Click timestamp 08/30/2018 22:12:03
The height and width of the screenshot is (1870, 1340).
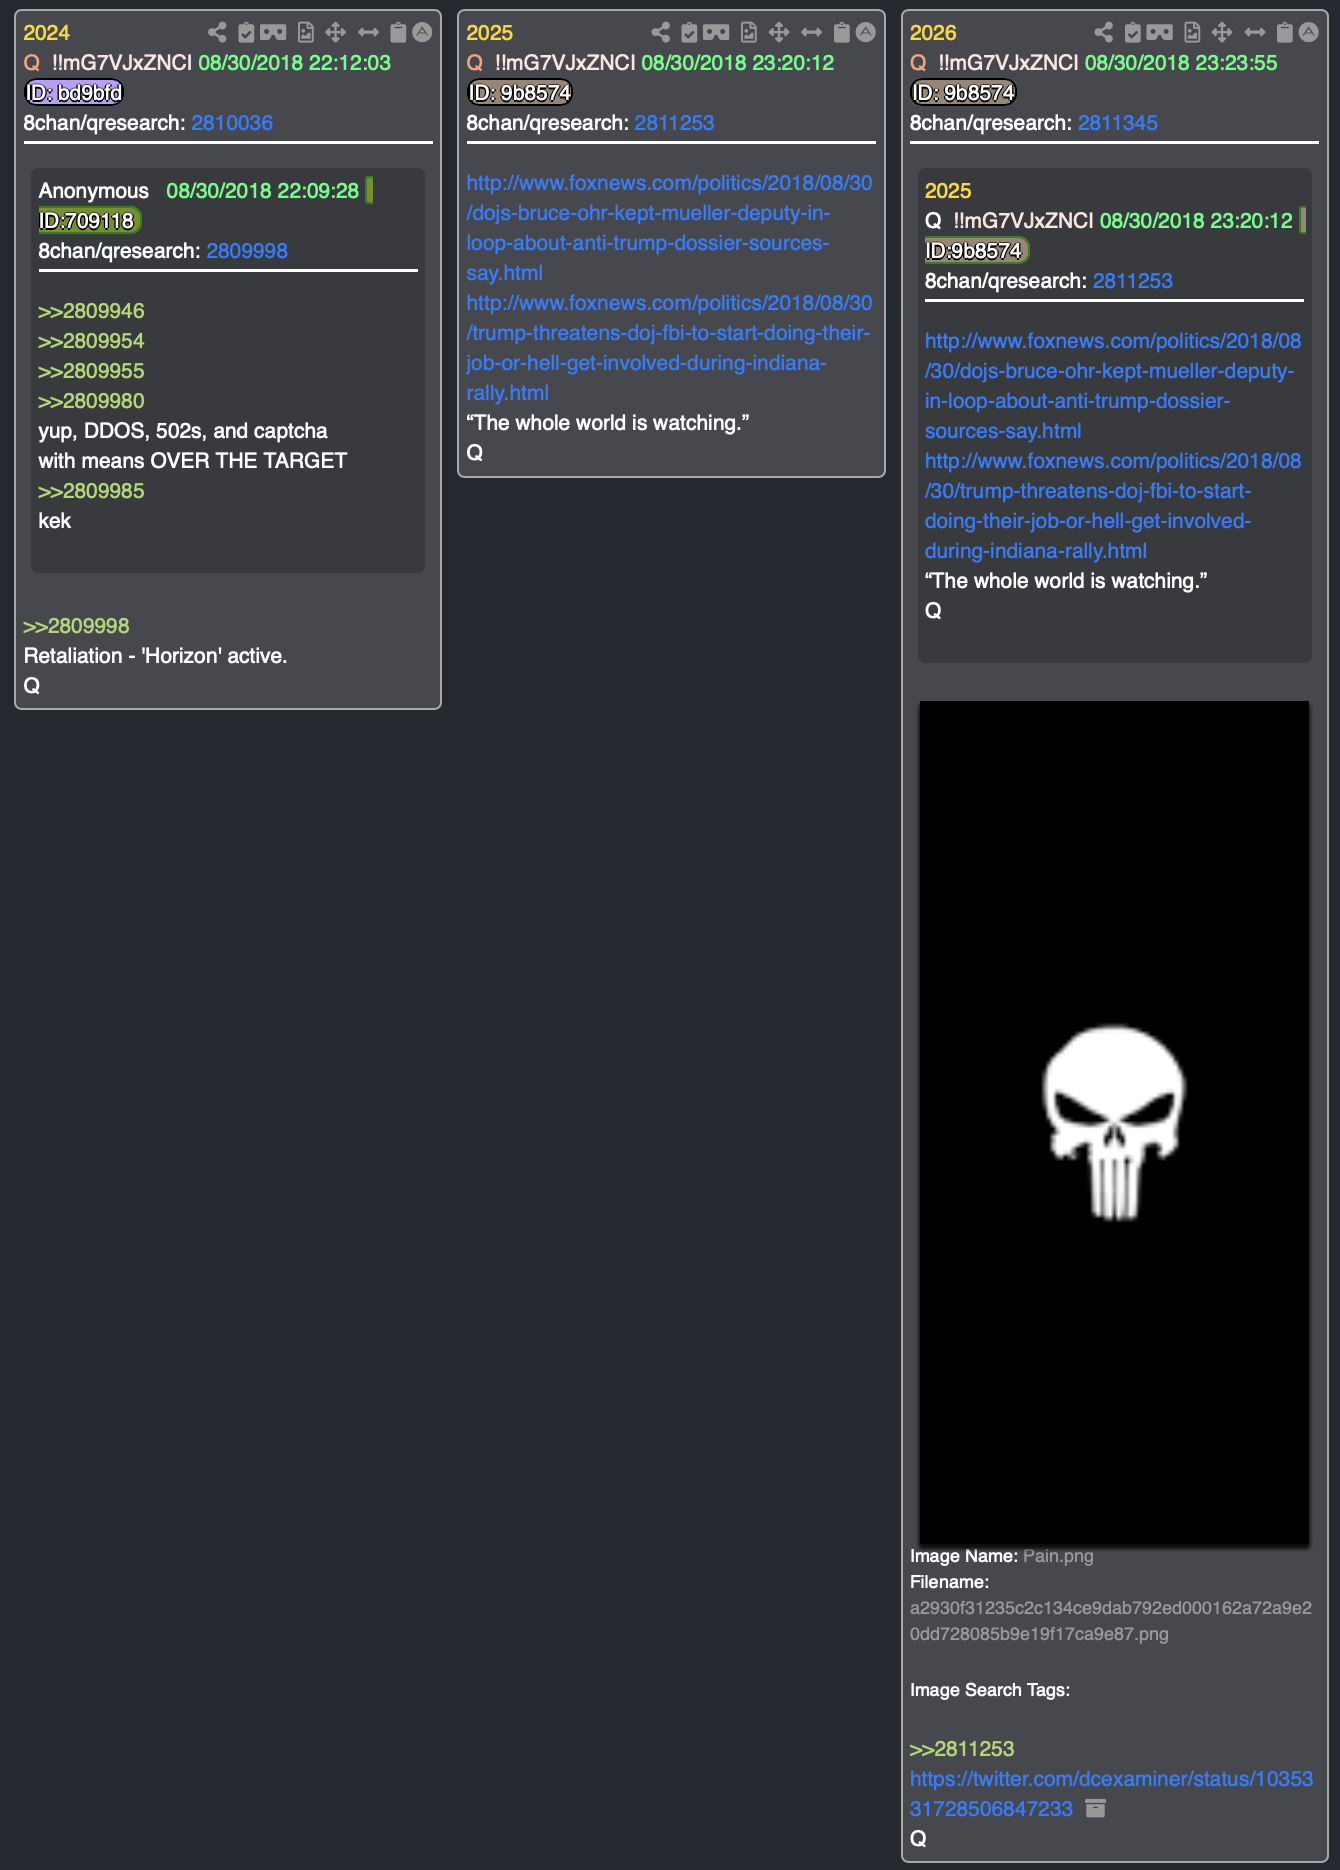click(294, 63)
